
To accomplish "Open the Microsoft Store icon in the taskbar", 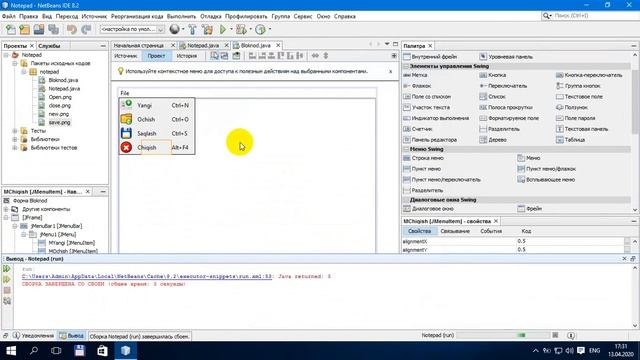I will coord(102,351).
